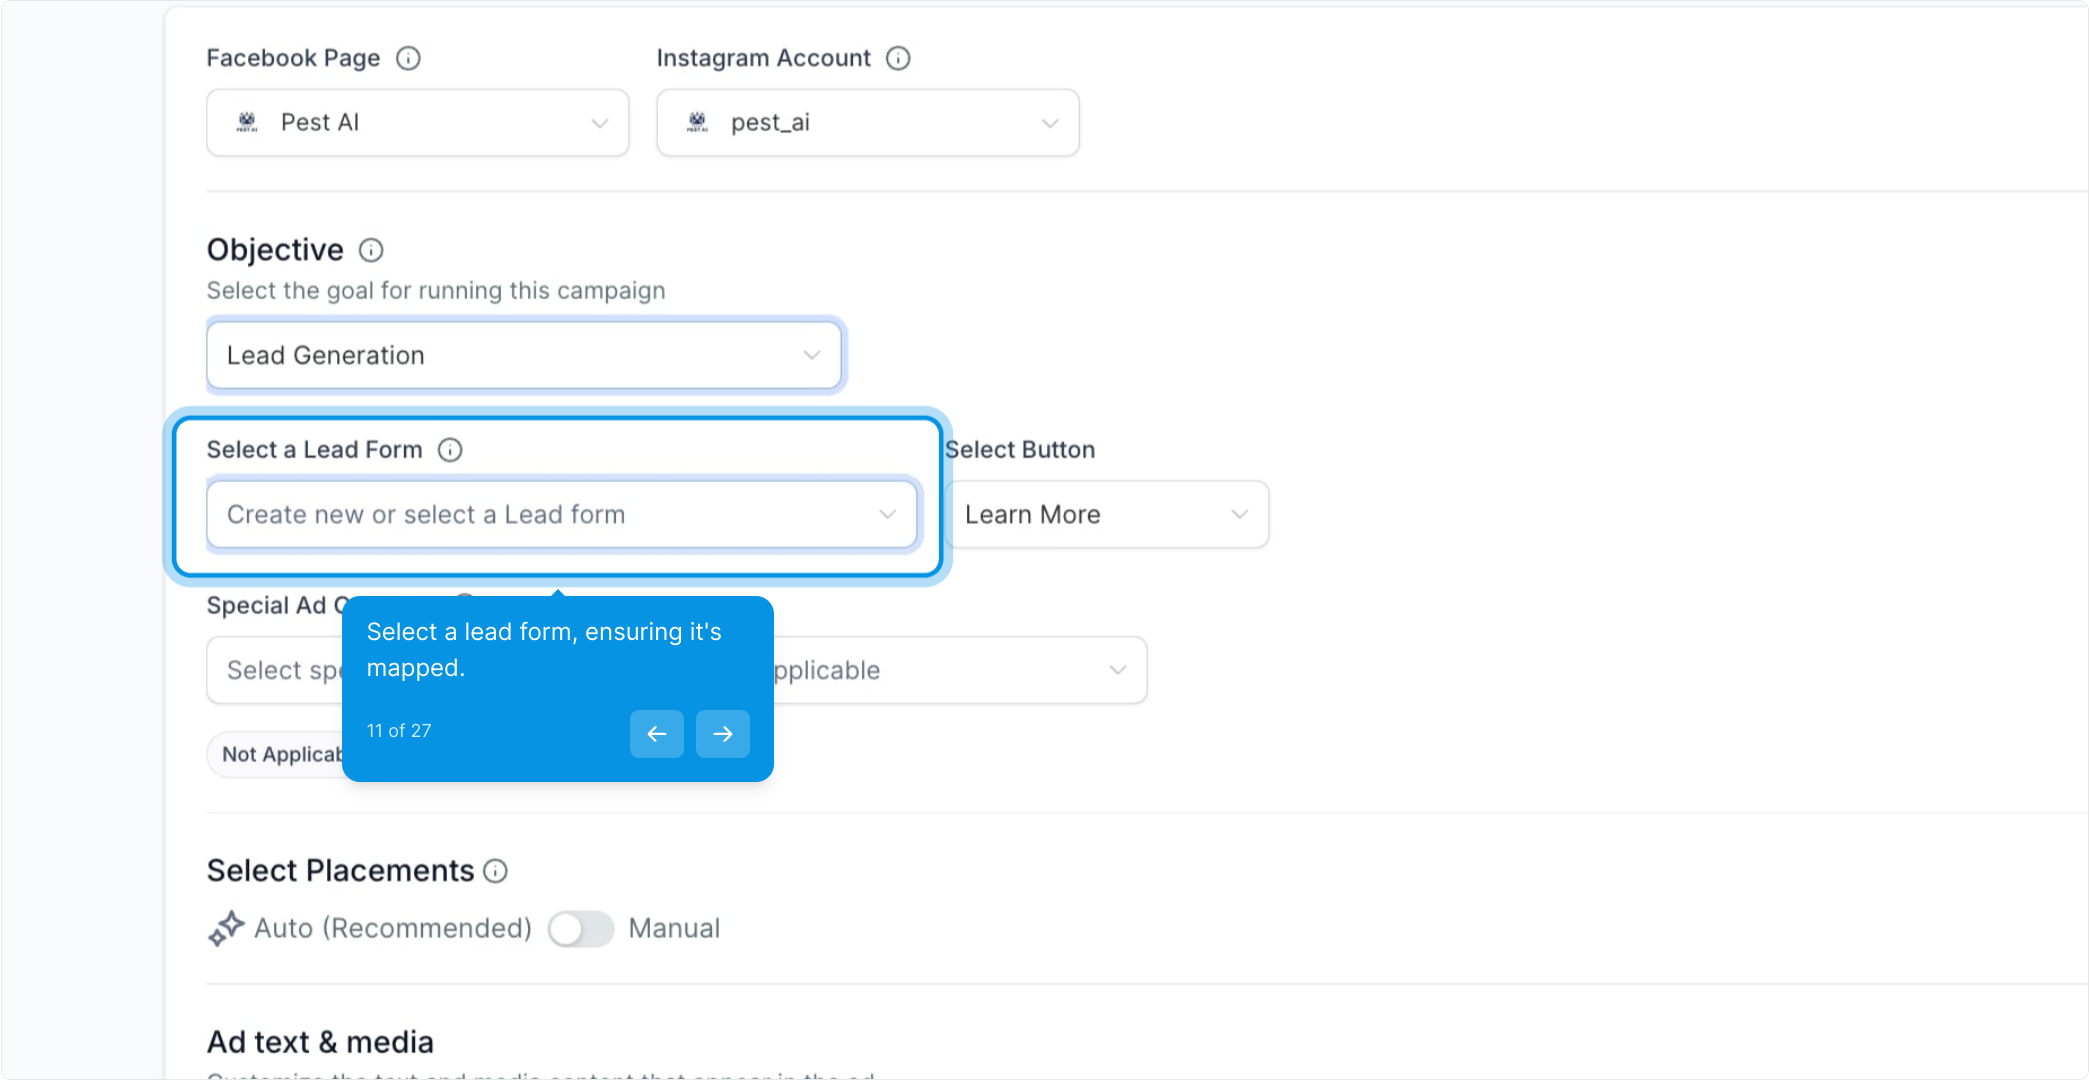Image resolution: width=2090 pixels, height=1080 pixels.
Task: Click the info icon beside Objective heading
Action: pyautogui.click(x=371, y=250)
